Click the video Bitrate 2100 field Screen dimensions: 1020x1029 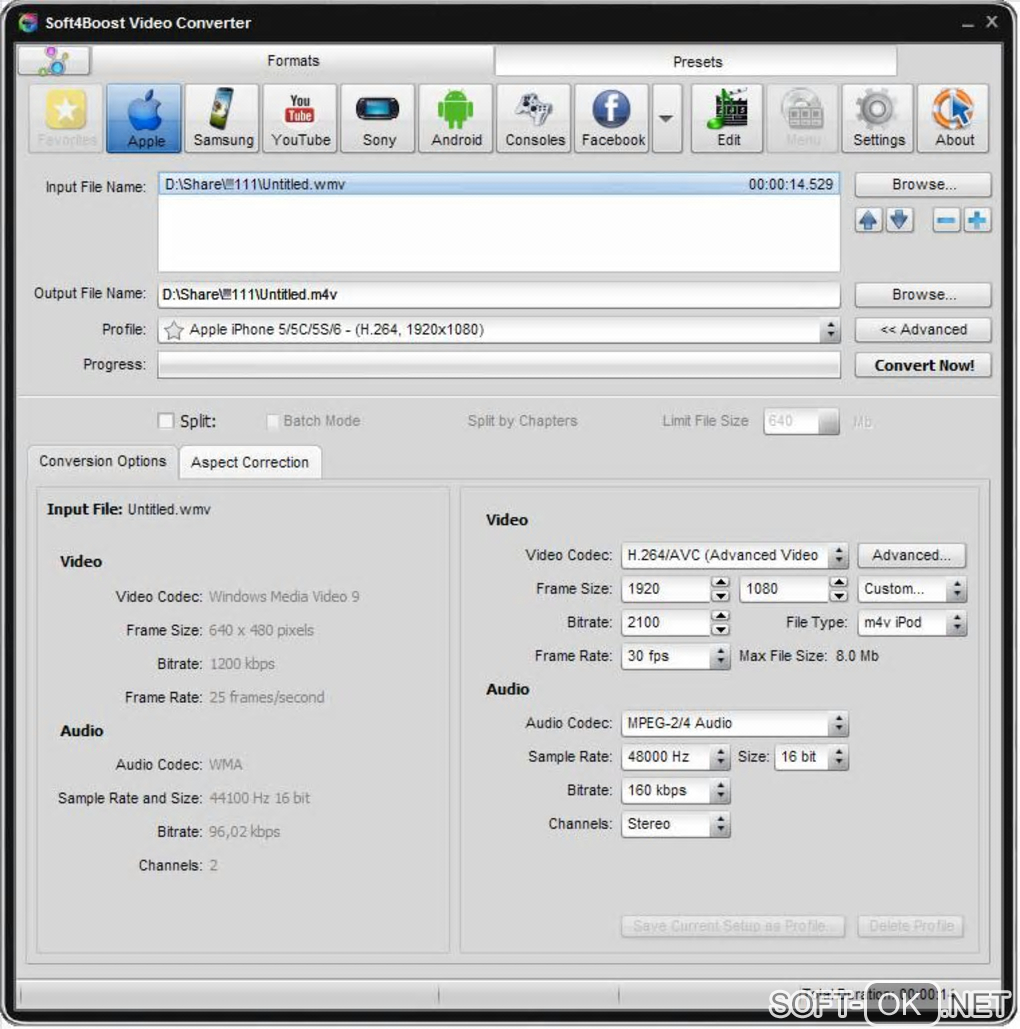point(666,623)
